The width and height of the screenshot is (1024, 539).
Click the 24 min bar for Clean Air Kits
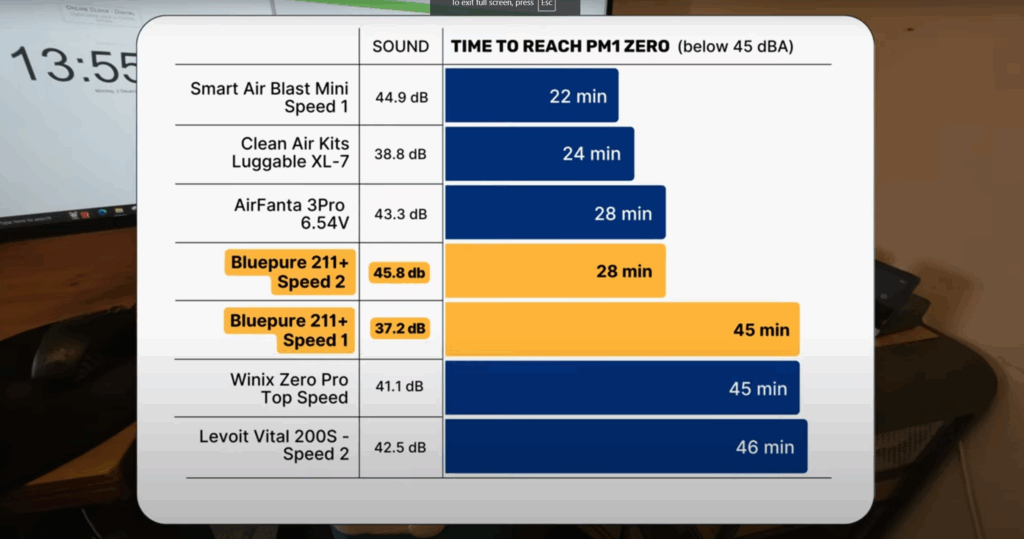coord(539,154)
